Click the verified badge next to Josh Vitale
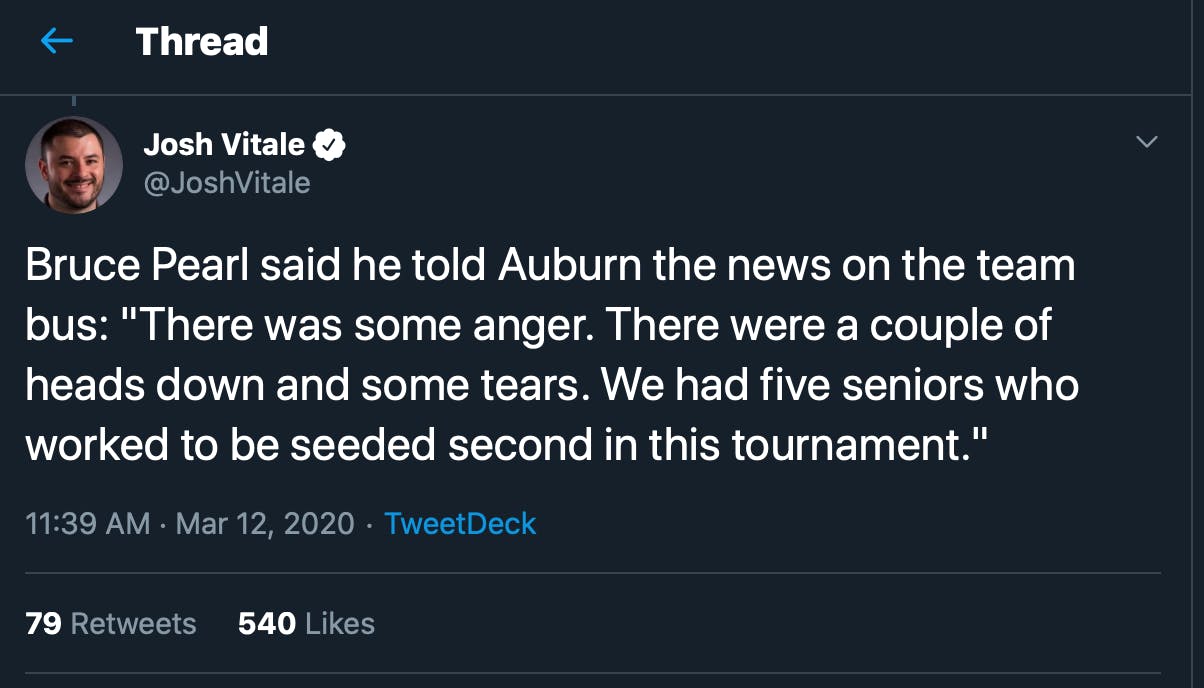Screen dimensions: 1204x688 330,145
